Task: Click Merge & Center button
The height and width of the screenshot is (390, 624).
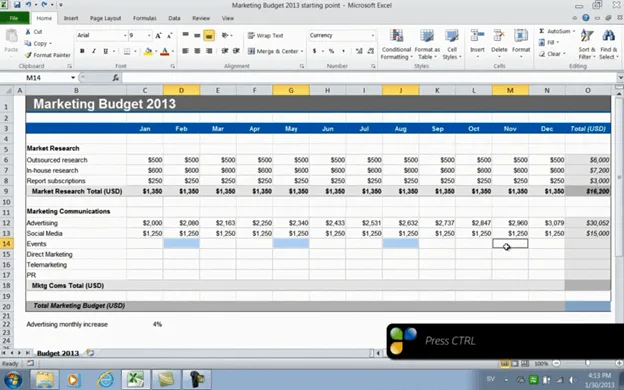Action: [x=273, y=51]
